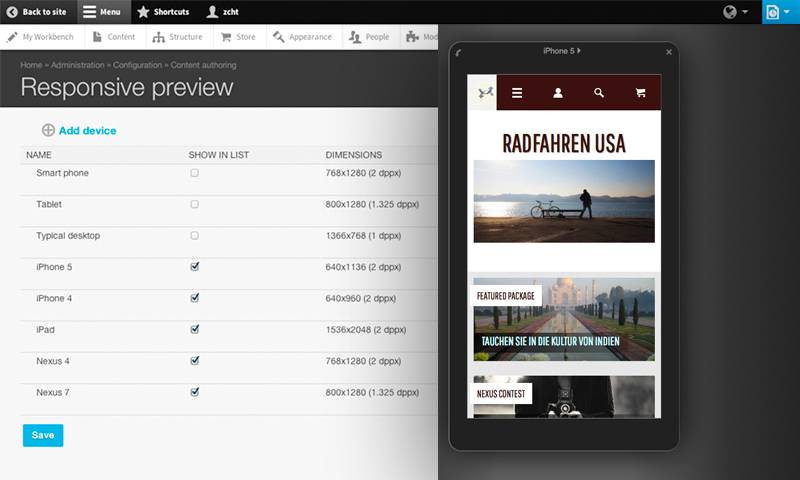800x480 pixels.
Task: Open the Structure admin tab
Action: 178,37
